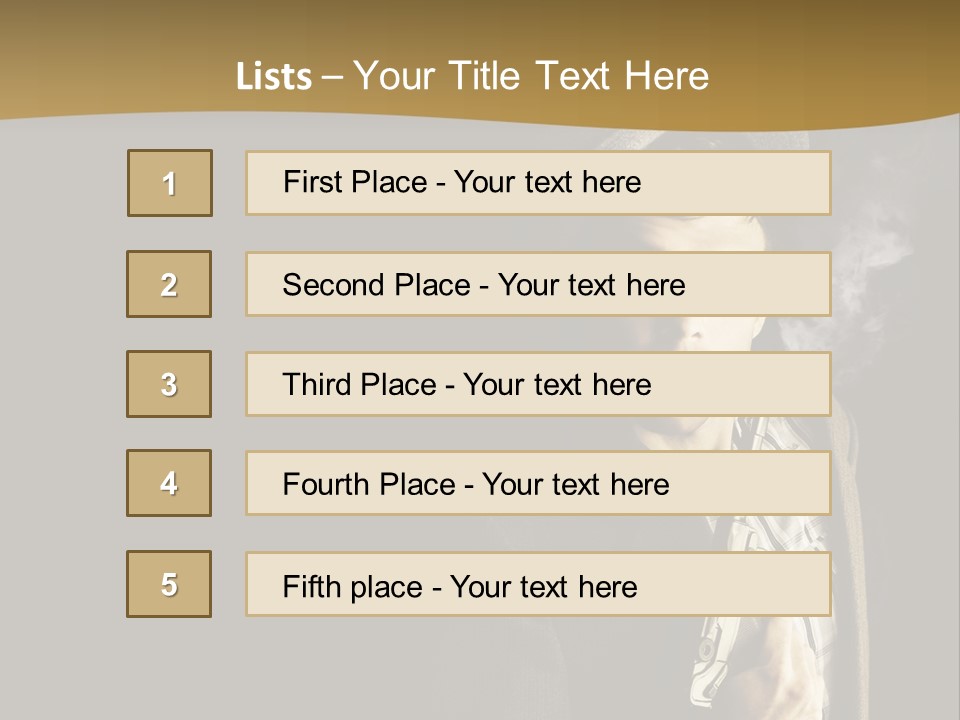
Task: Click the bold word "Lists" in title
Action: [x=274, y=77]
